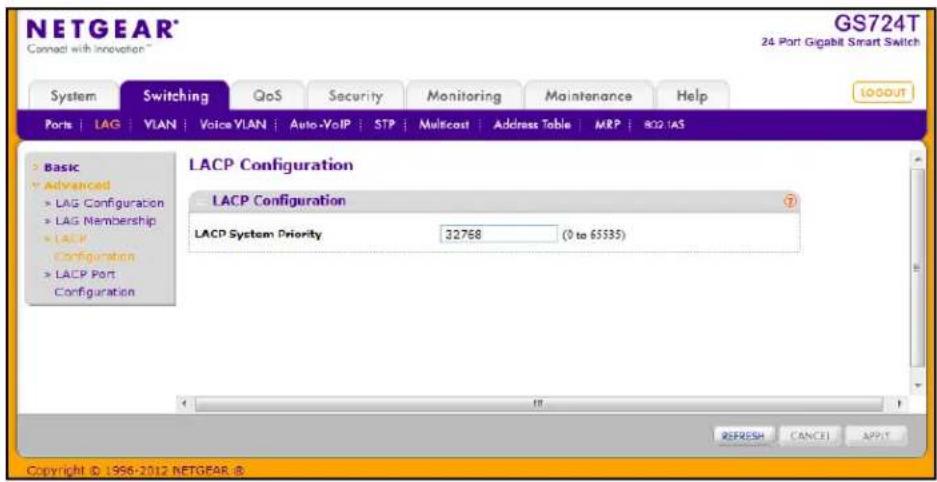Click the vertical scrollbar up arrow
This screenshot has width=937, height=482.
coord(918,161)
